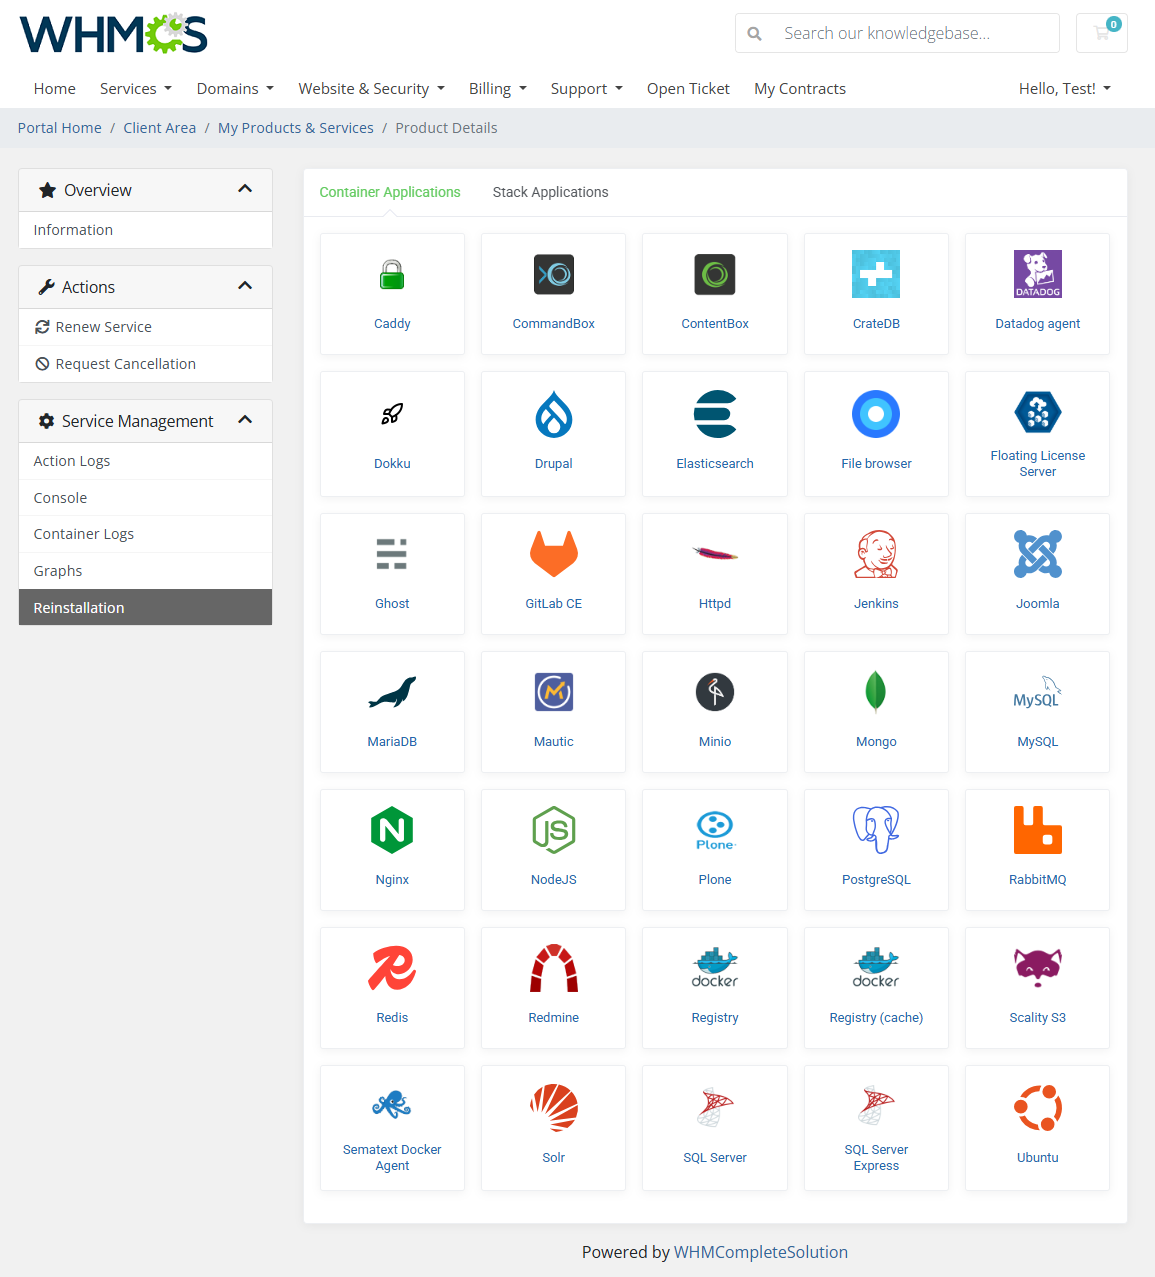Pick the PostgreSQL elephant icon
This screenshot has height=1277, width=1155.
pos(876,830)
